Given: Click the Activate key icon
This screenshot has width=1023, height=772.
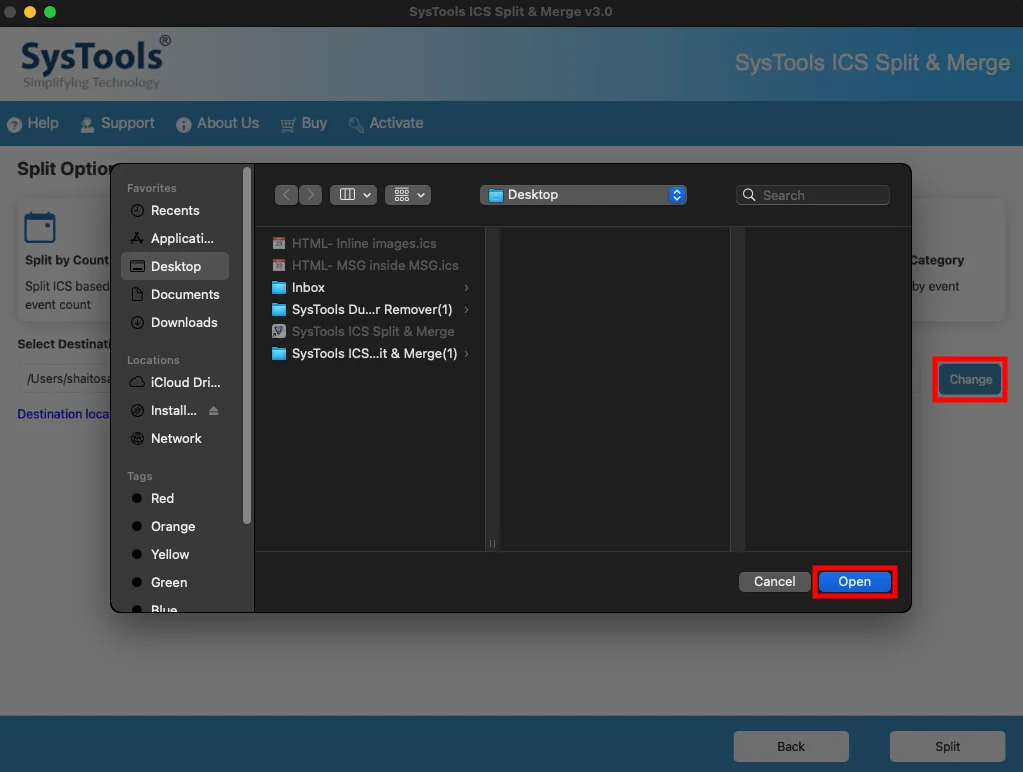Looking at the screenshot, I should 356,125.
